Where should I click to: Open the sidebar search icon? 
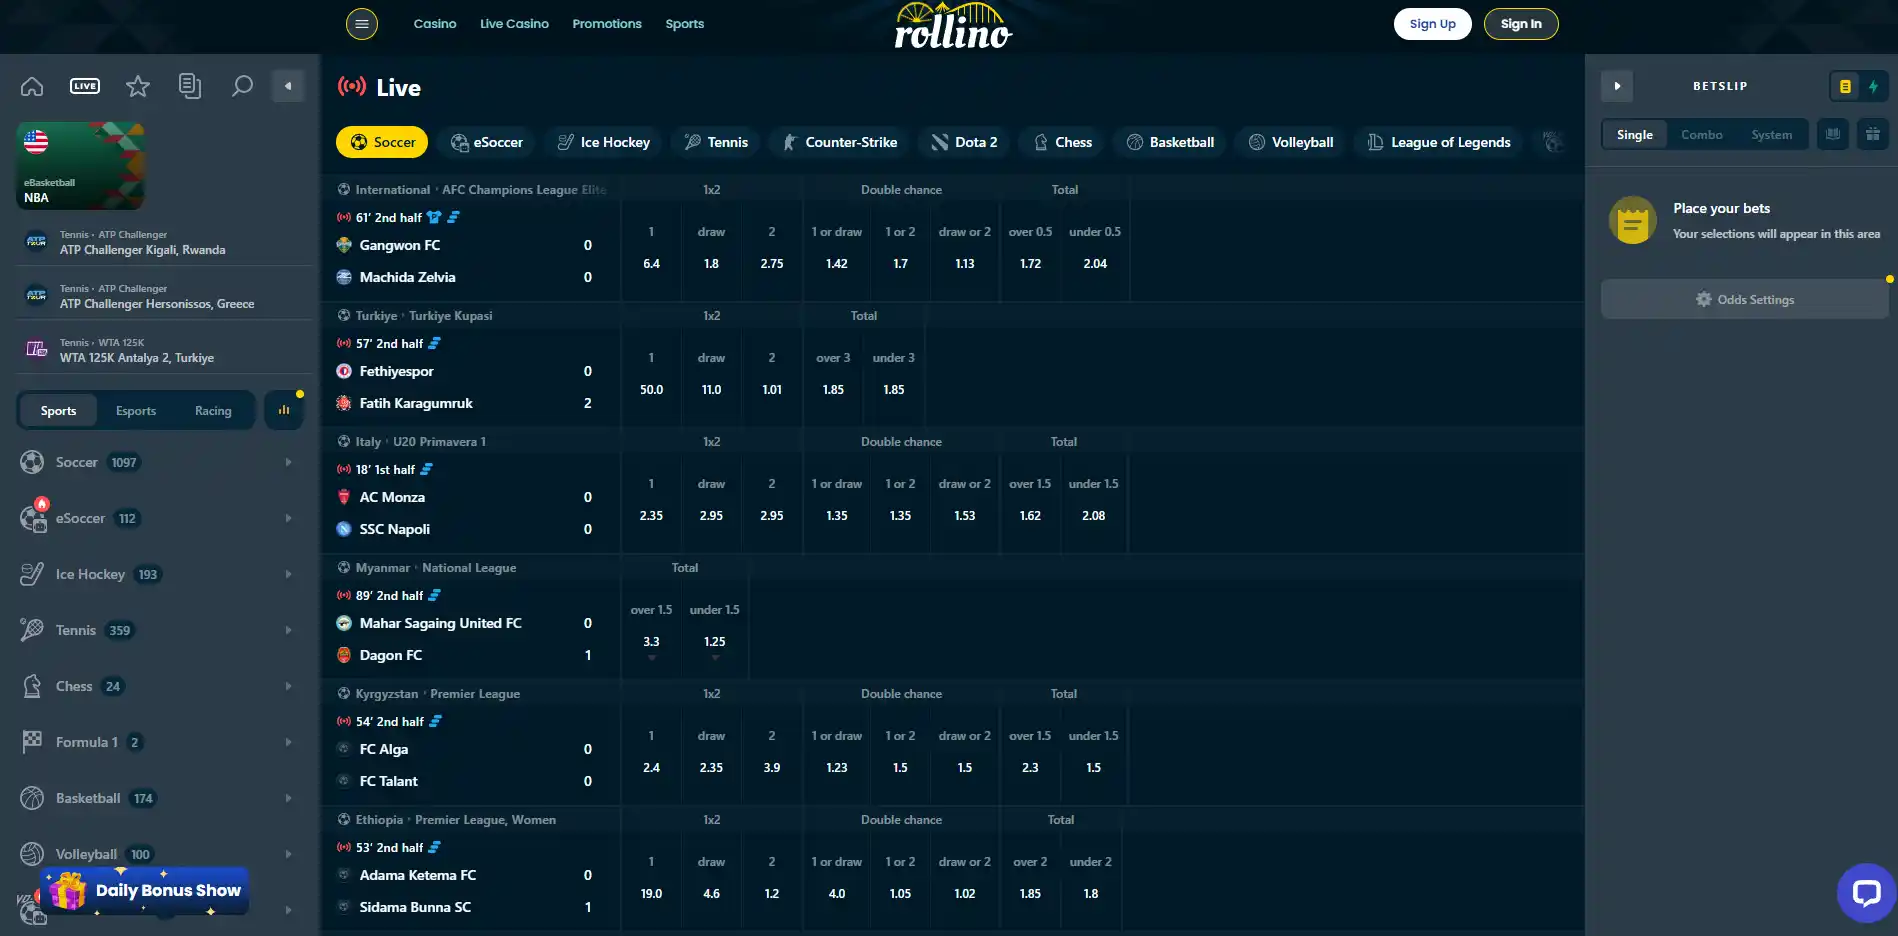tap(242, 86)
